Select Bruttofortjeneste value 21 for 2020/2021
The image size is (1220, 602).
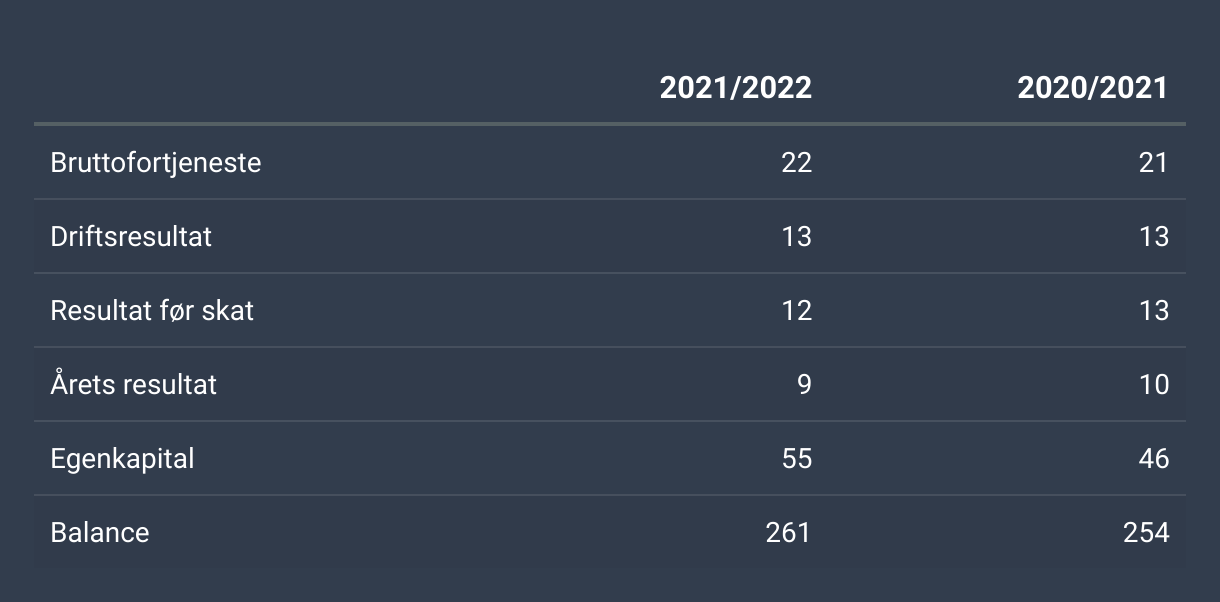pos(1153,162)
